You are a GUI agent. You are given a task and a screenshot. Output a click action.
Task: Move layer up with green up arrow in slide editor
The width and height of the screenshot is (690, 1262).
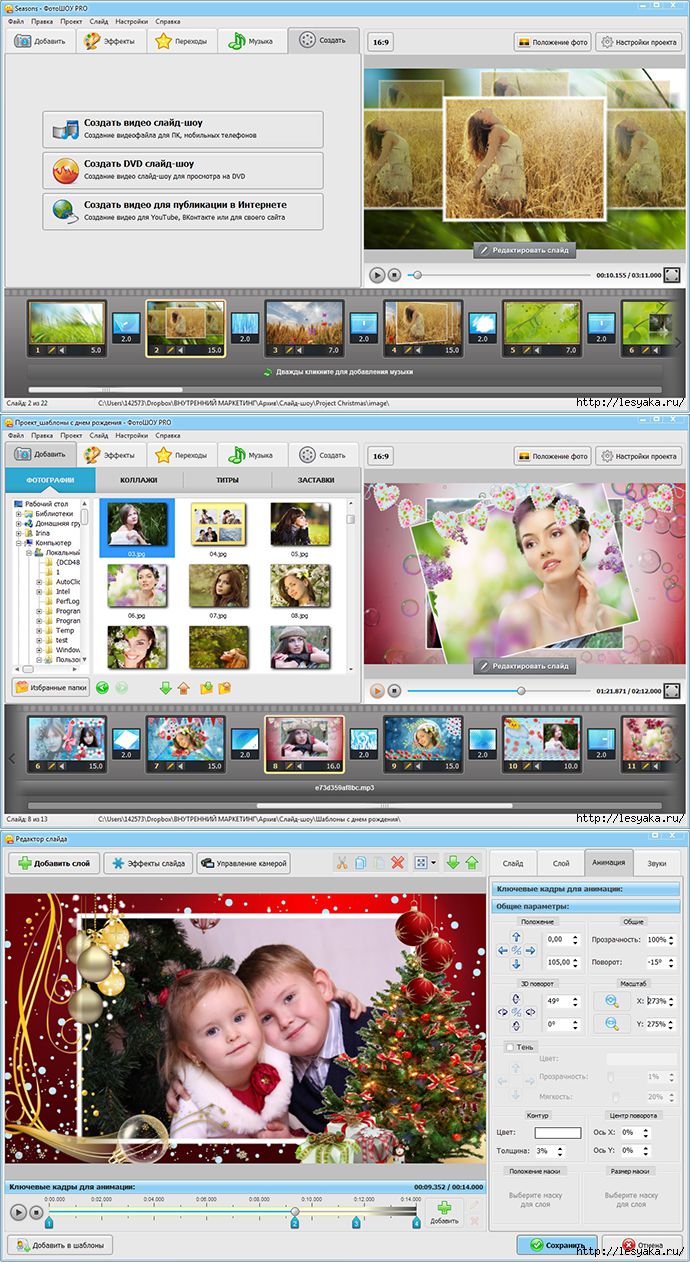(472, 862)
